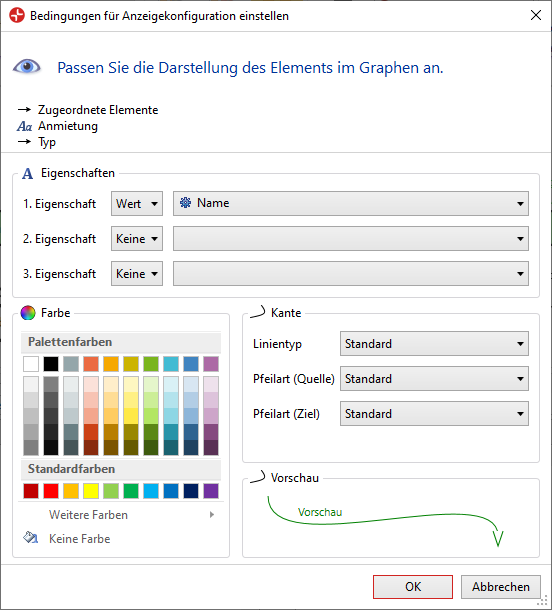Open the Pfeilart (Ziel) dropdown
This screenshot has height=610, width=552.
(x=434, y=414)
